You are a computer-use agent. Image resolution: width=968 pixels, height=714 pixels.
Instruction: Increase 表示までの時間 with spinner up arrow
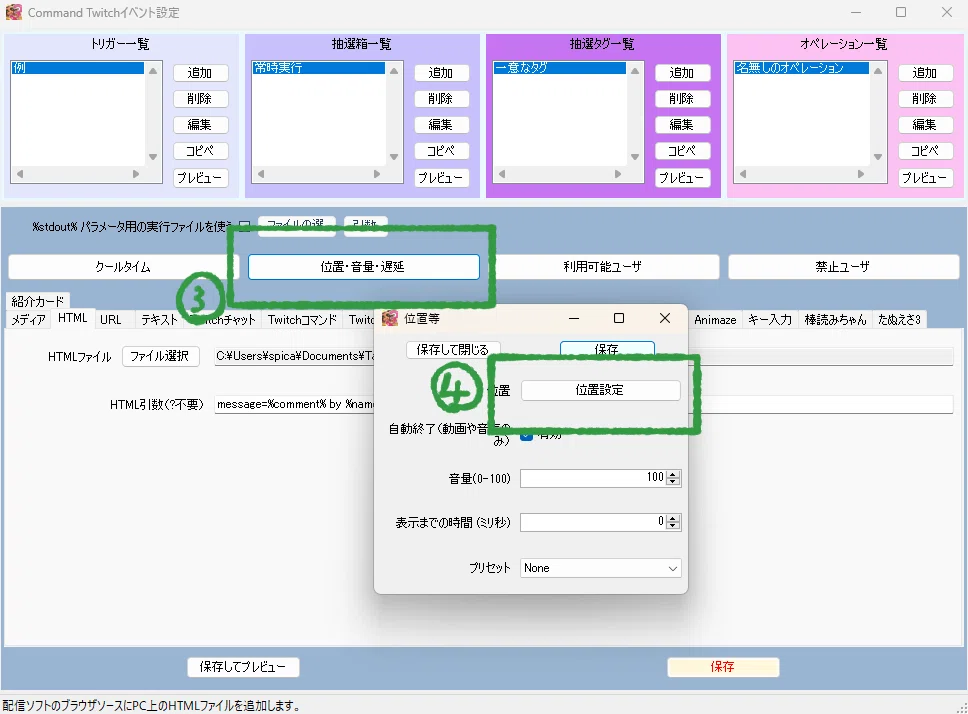(674, 518)
